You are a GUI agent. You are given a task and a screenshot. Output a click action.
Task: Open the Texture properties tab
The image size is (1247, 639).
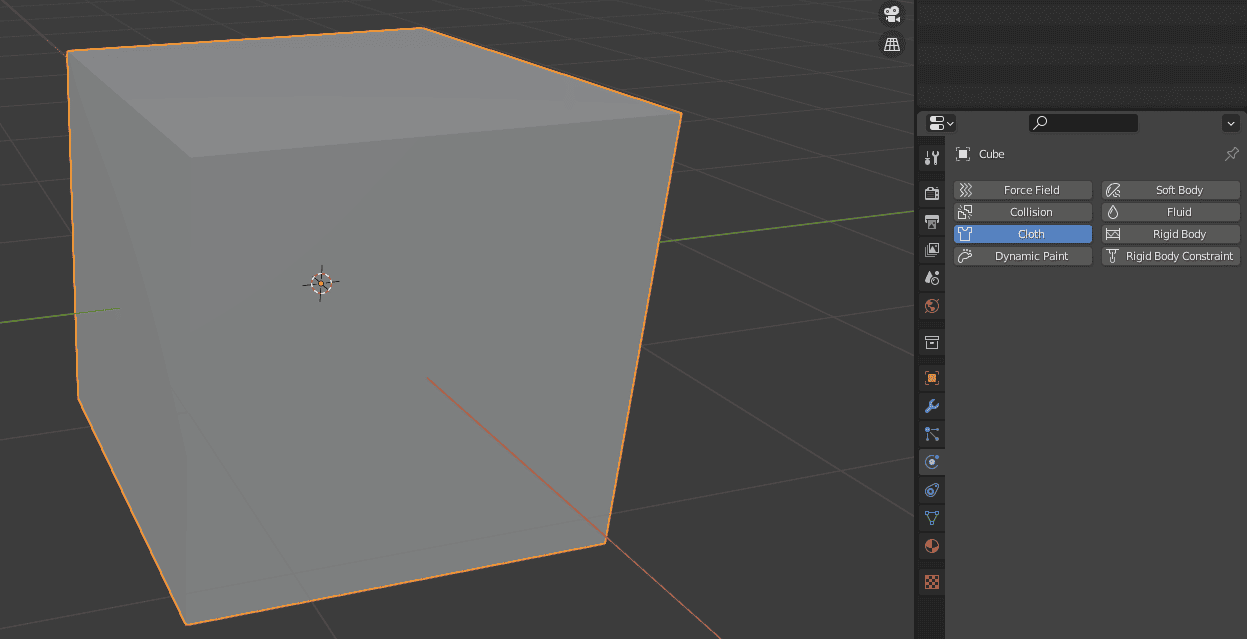[931, 581]
